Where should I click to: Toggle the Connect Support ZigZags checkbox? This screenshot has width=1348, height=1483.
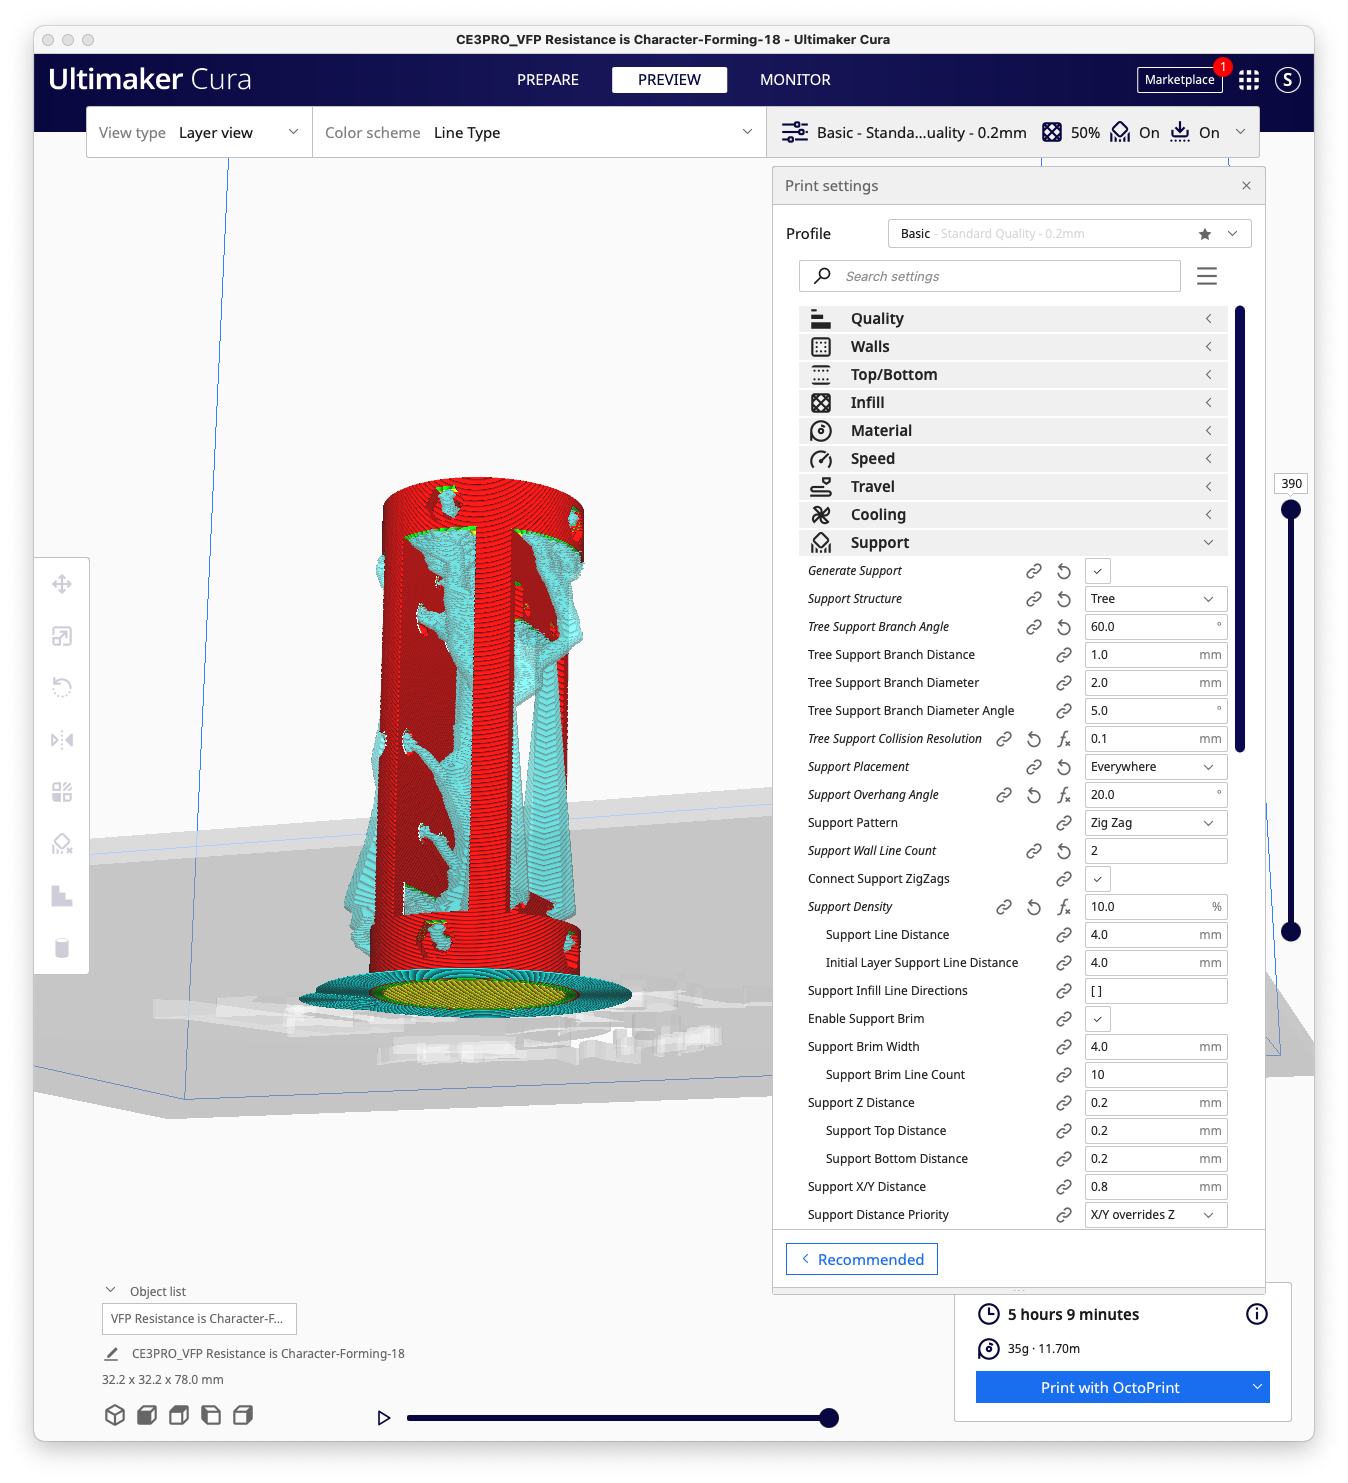[1098, 879]
